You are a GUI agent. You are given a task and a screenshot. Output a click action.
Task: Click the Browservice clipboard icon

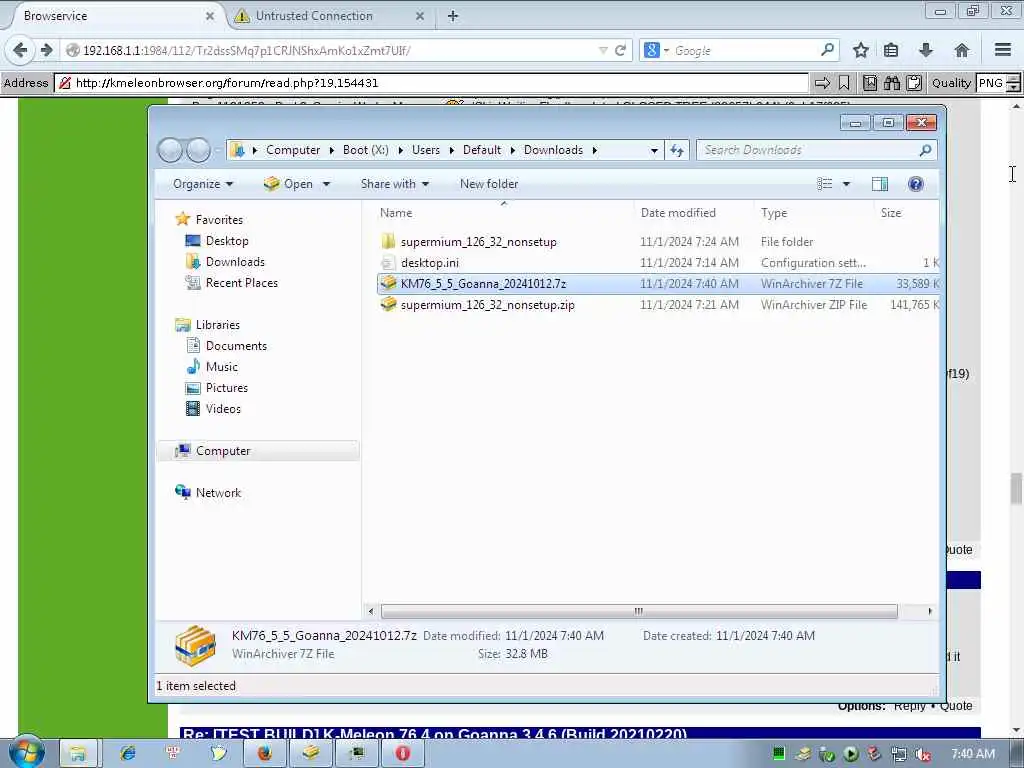click(x=914, y=83)
